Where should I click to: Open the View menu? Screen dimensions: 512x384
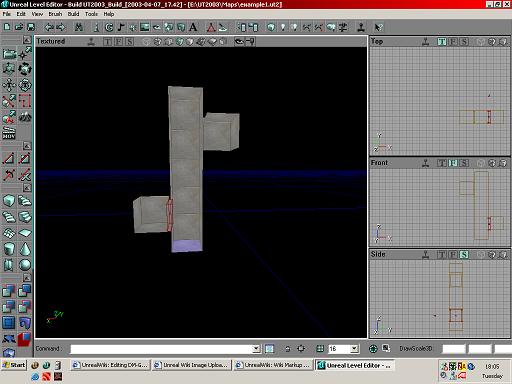coord(37,14)
